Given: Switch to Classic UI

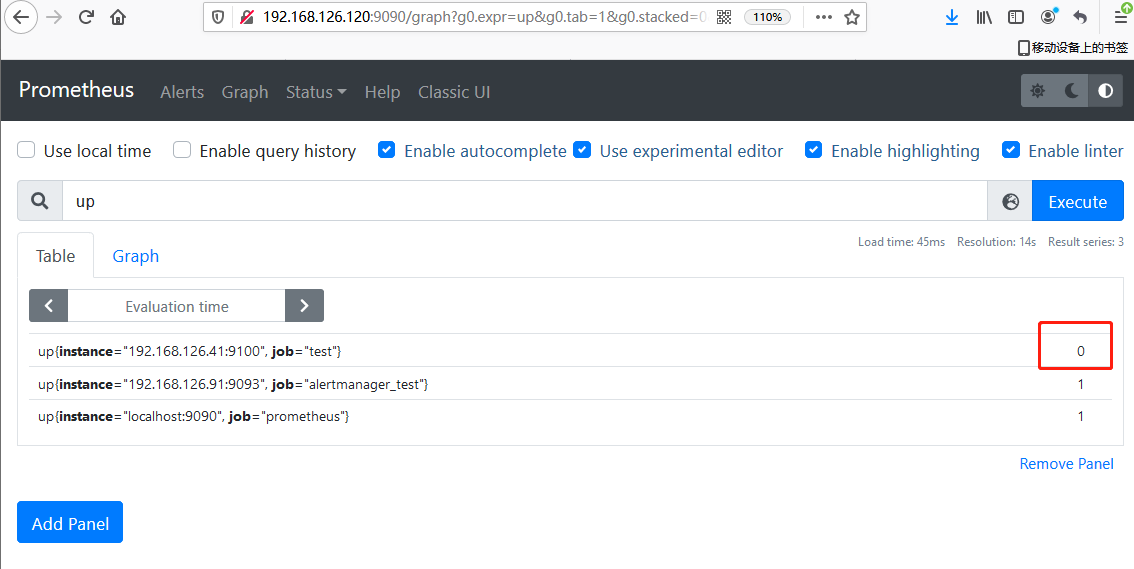Looking at the screenshot, I should pyautogui.click(x=454, y=92).
